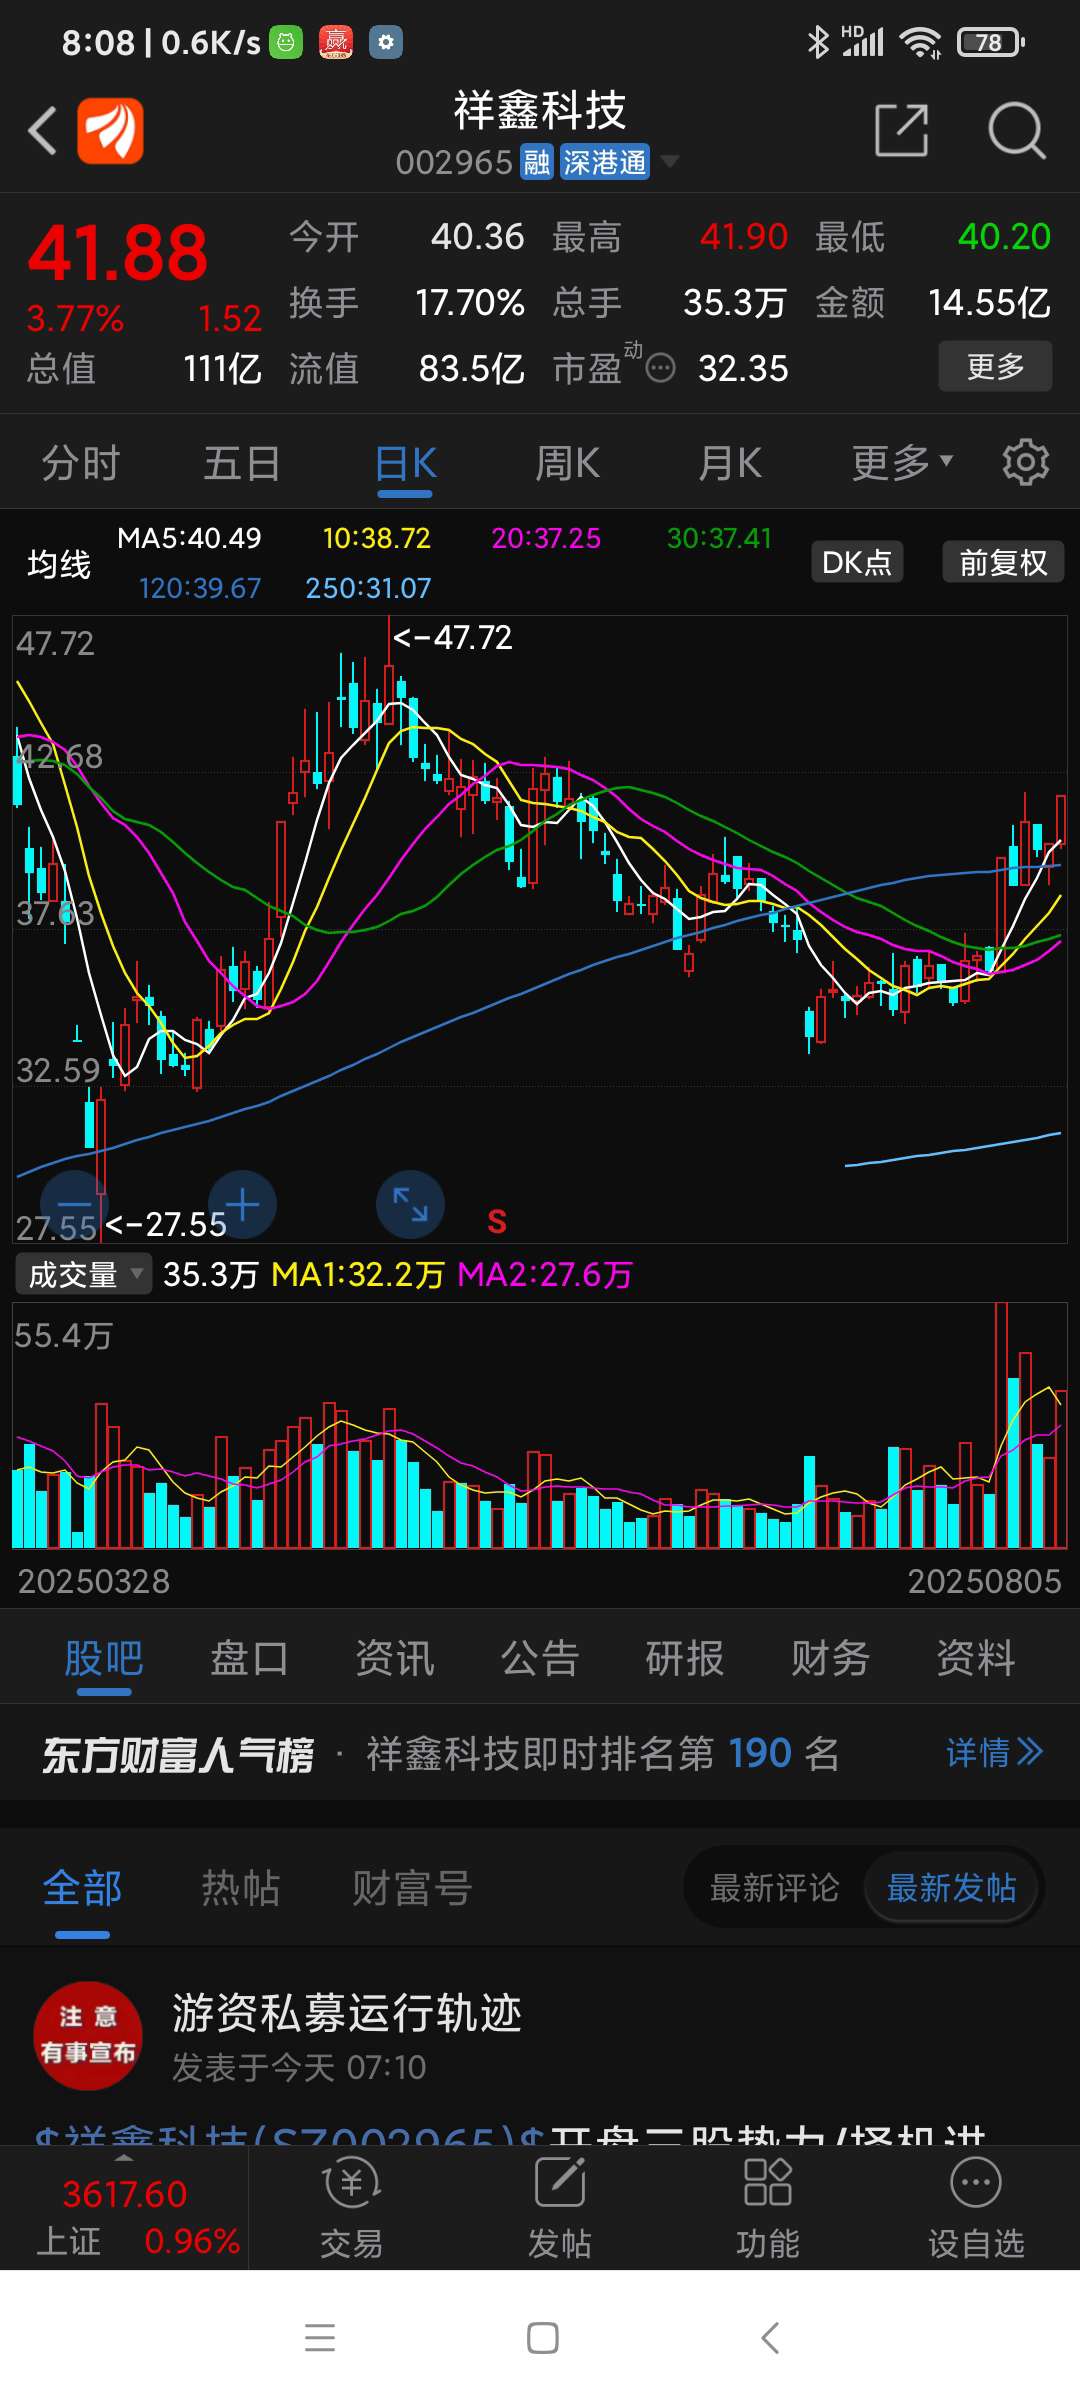Tap the volume bar chart area

click(540, 1425)
